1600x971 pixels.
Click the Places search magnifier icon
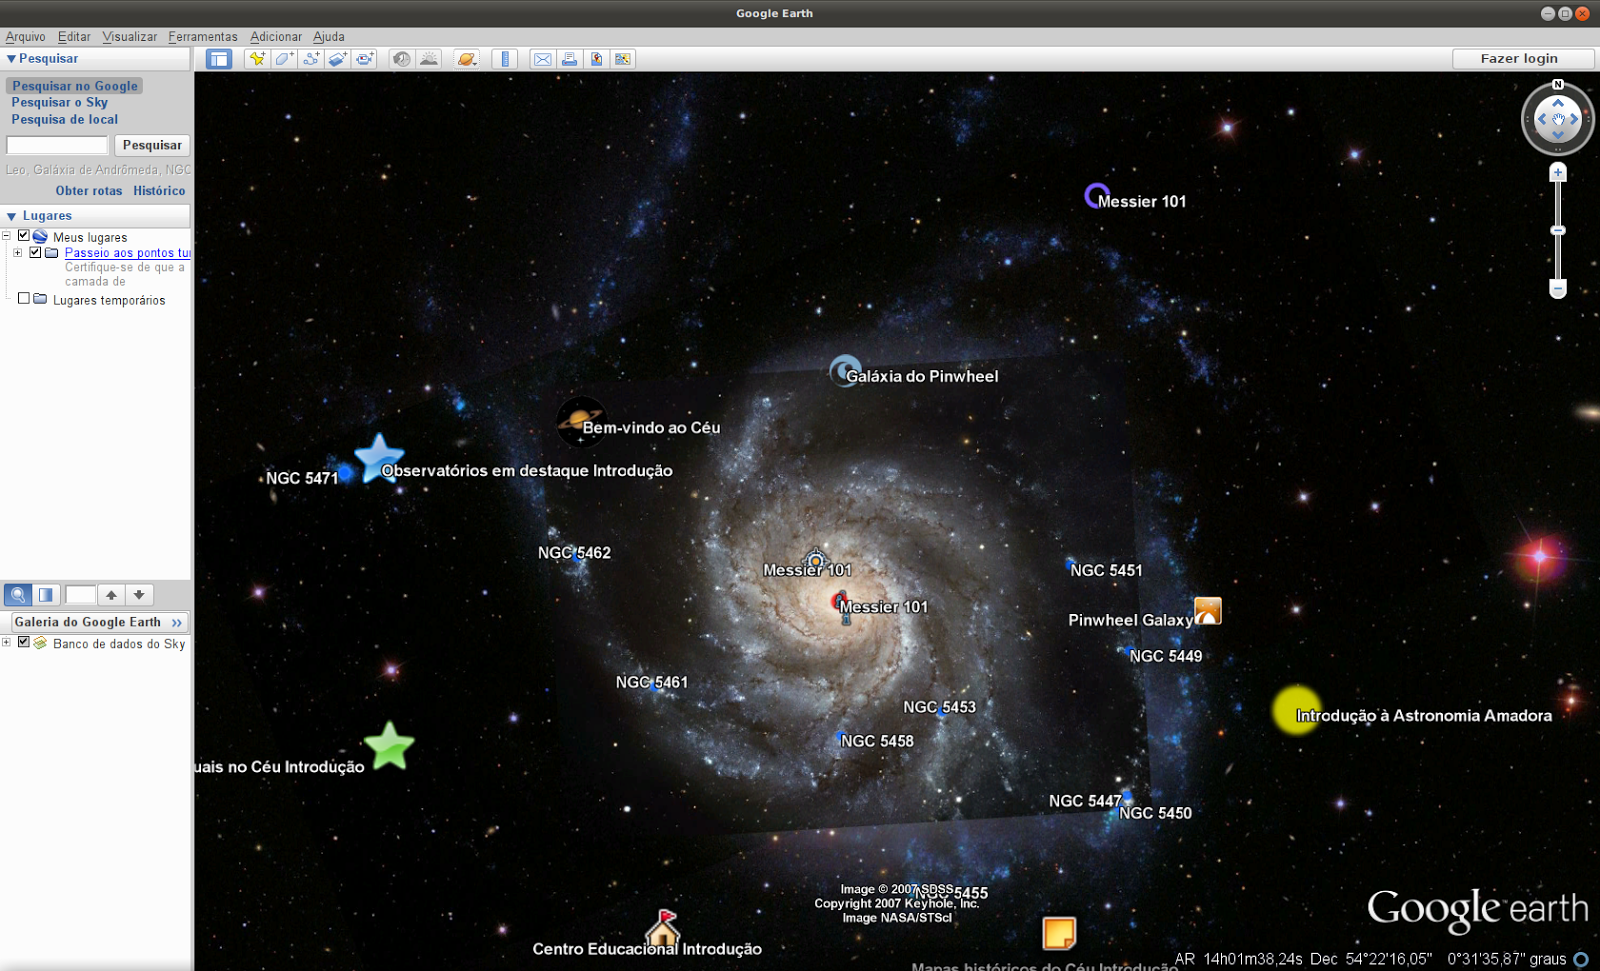18,595
